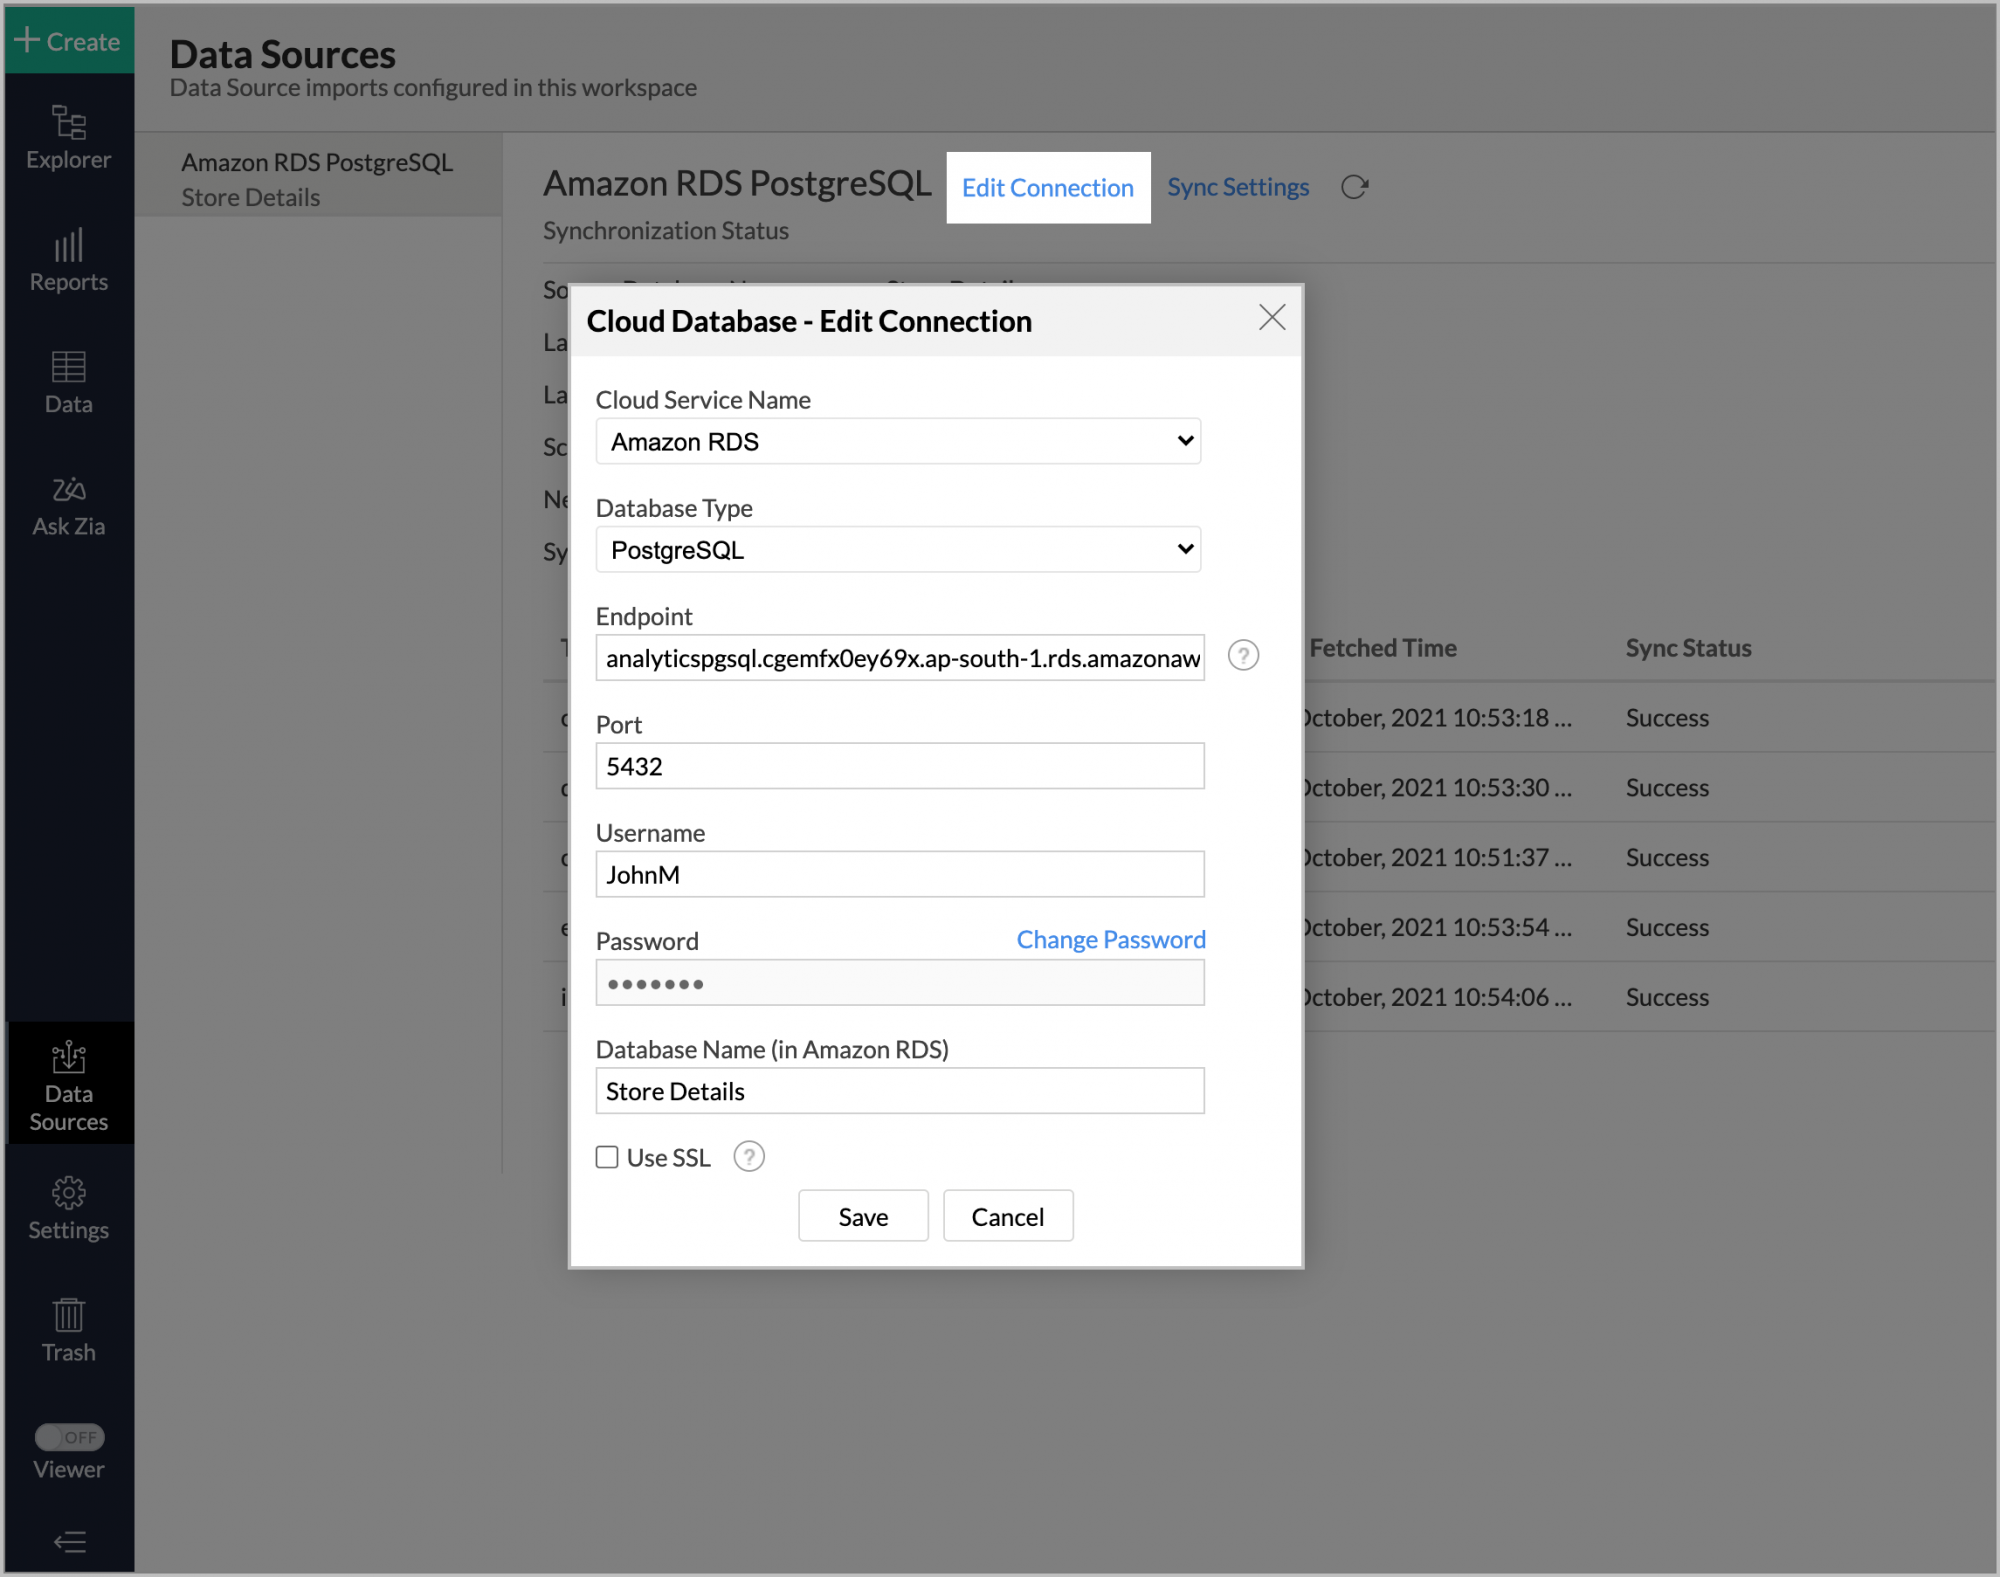Enable the Use SSL checkbox
Viewport: 2000px width, 1577px height.
(607, 1157)
